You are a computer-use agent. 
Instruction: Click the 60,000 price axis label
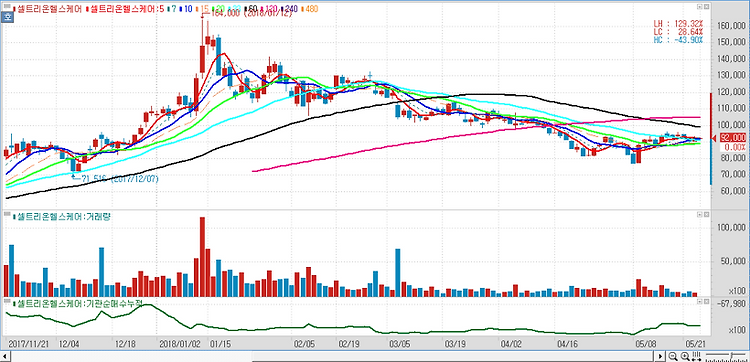[x=732, y=191]
